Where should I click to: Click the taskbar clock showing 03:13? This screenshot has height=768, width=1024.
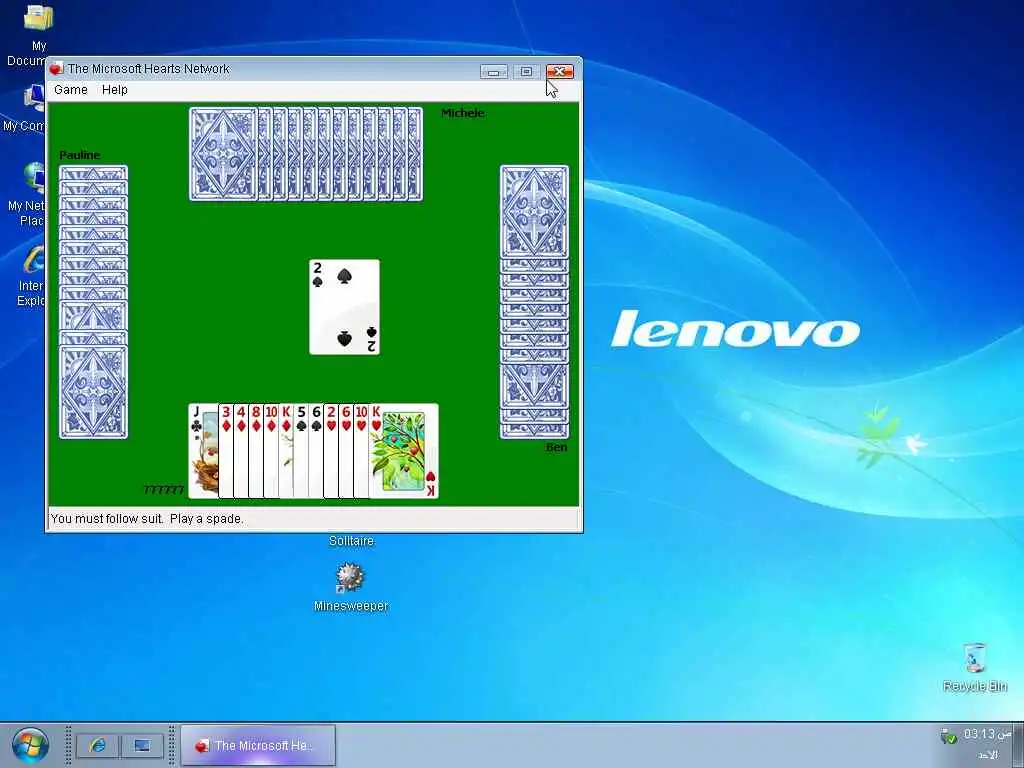click(987, 734)
